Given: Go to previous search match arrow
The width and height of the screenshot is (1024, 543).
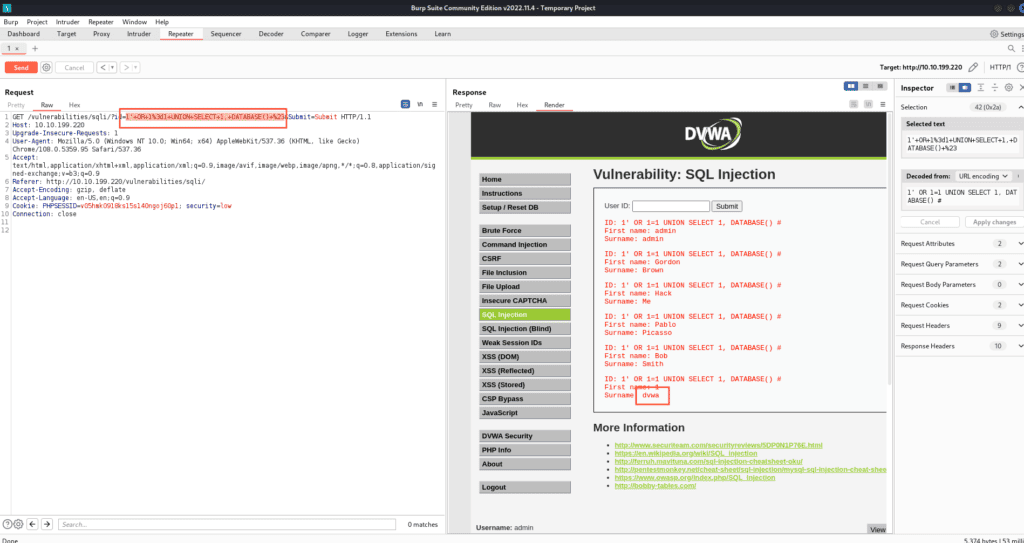Looking at the screenshot, I should point(32,524).
